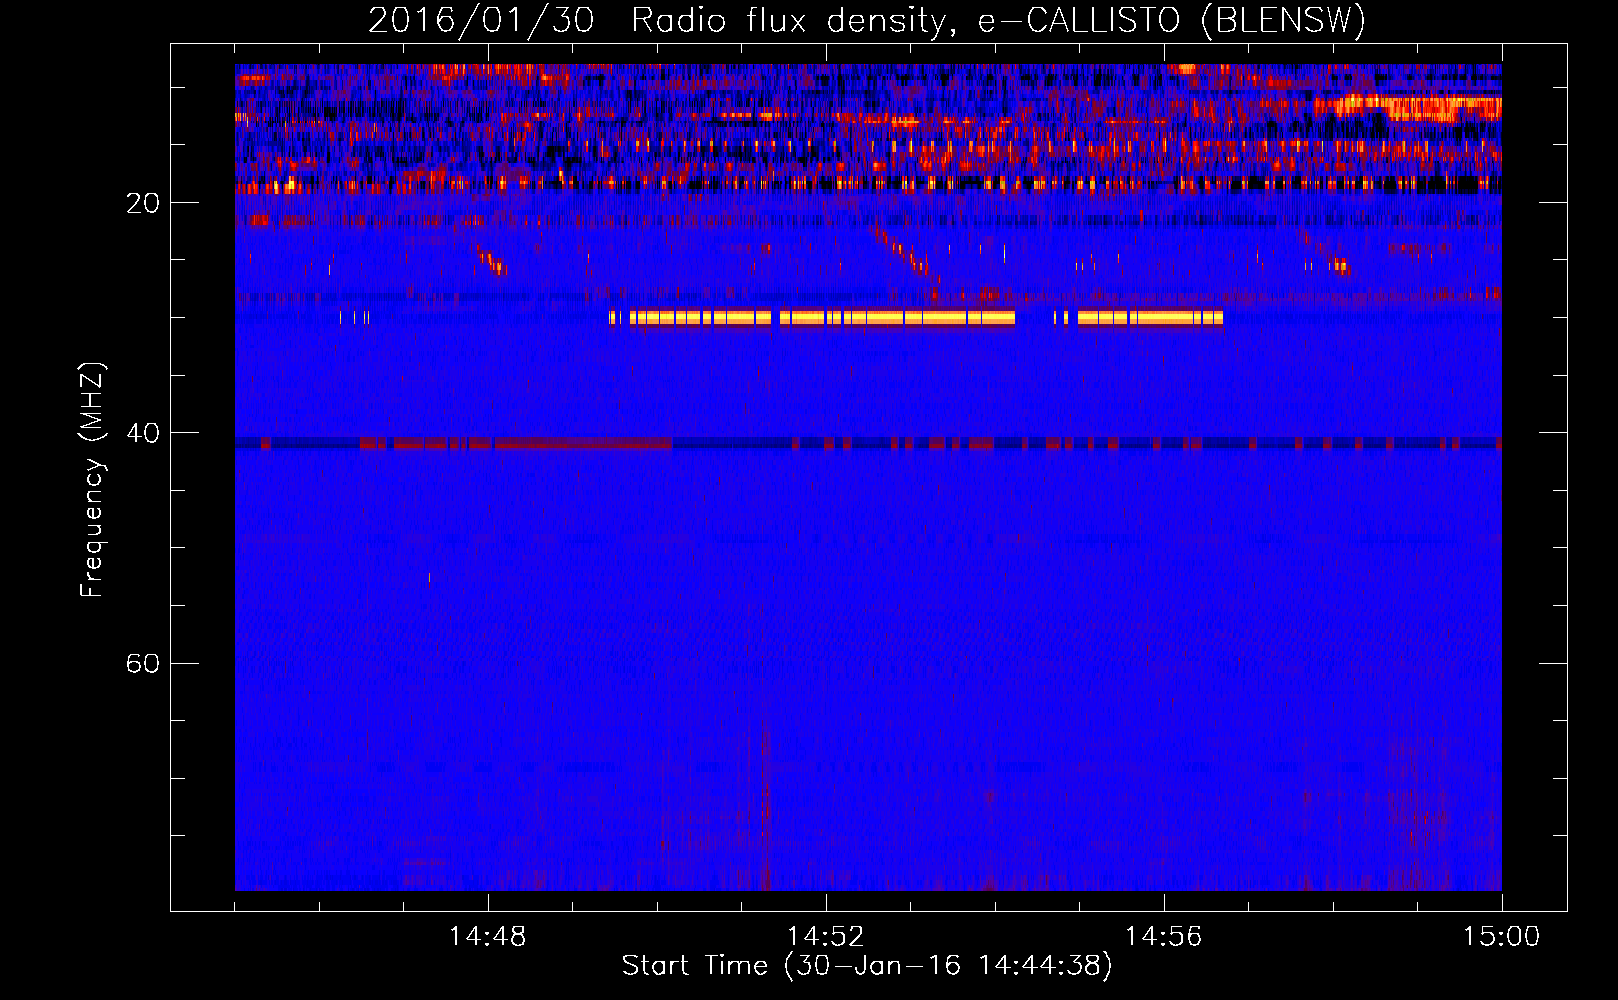The image size is (1618, 1000).
Task: Click the "40" frequency tick label
Action: [x=143, y=433]
